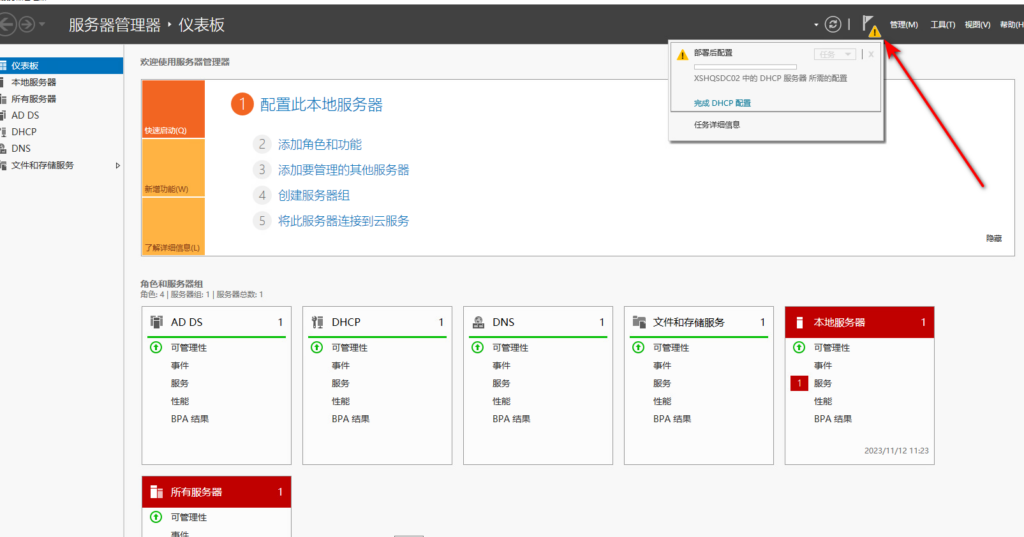
Task: Select 仪表板 in the sidebar
Action: [x=61, y=65]
